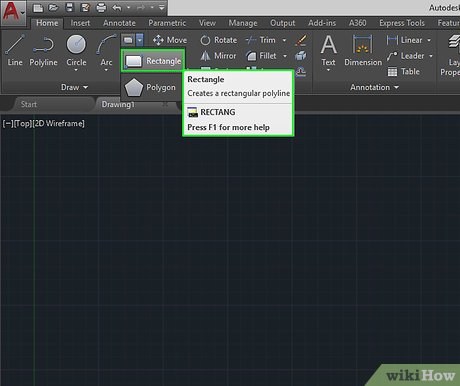
Task: Switch to the Home ribbon tab
Action: tap(47, 23)
